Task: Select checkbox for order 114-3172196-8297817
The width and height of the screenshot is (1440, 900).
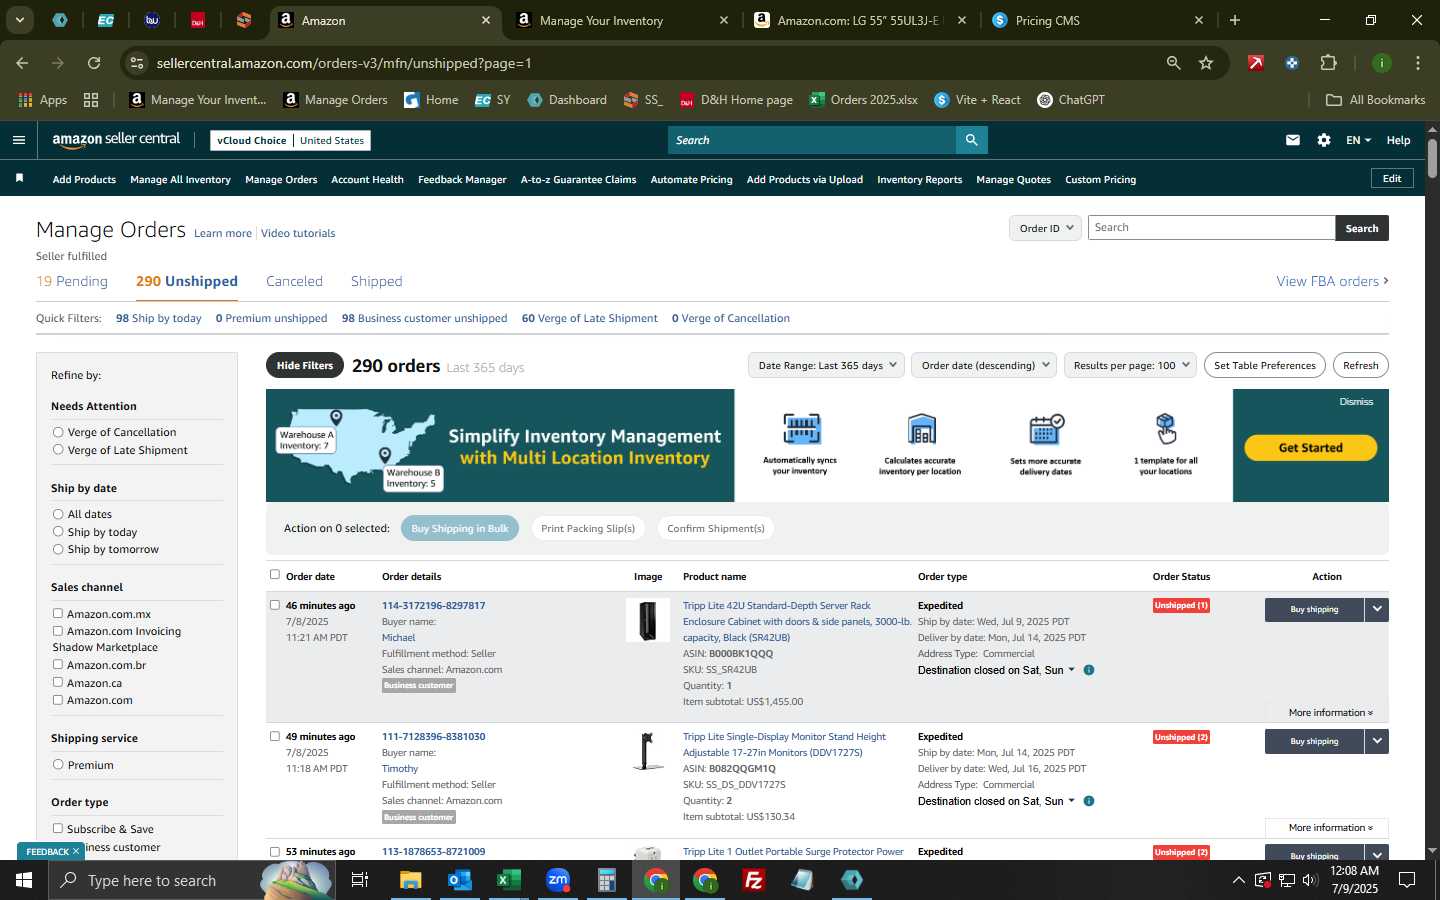Action: coord(275,604)
